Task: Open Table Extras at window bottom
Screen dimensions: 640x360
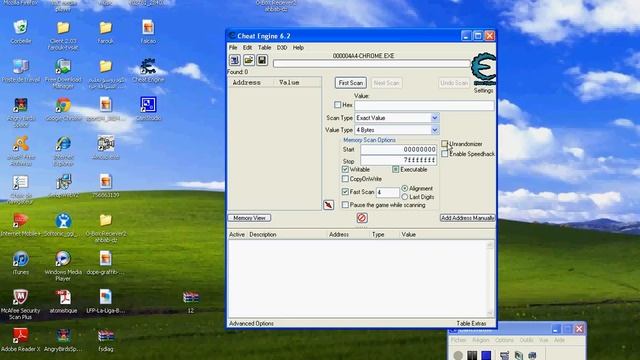Action: tap(471, 323)
